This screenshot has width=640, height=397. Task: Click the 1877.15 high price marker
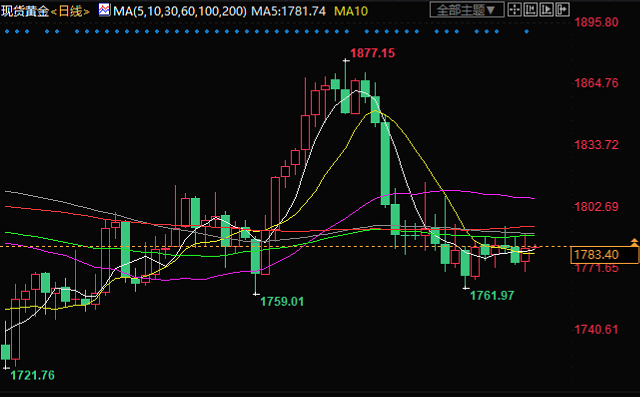pos(372,53)
